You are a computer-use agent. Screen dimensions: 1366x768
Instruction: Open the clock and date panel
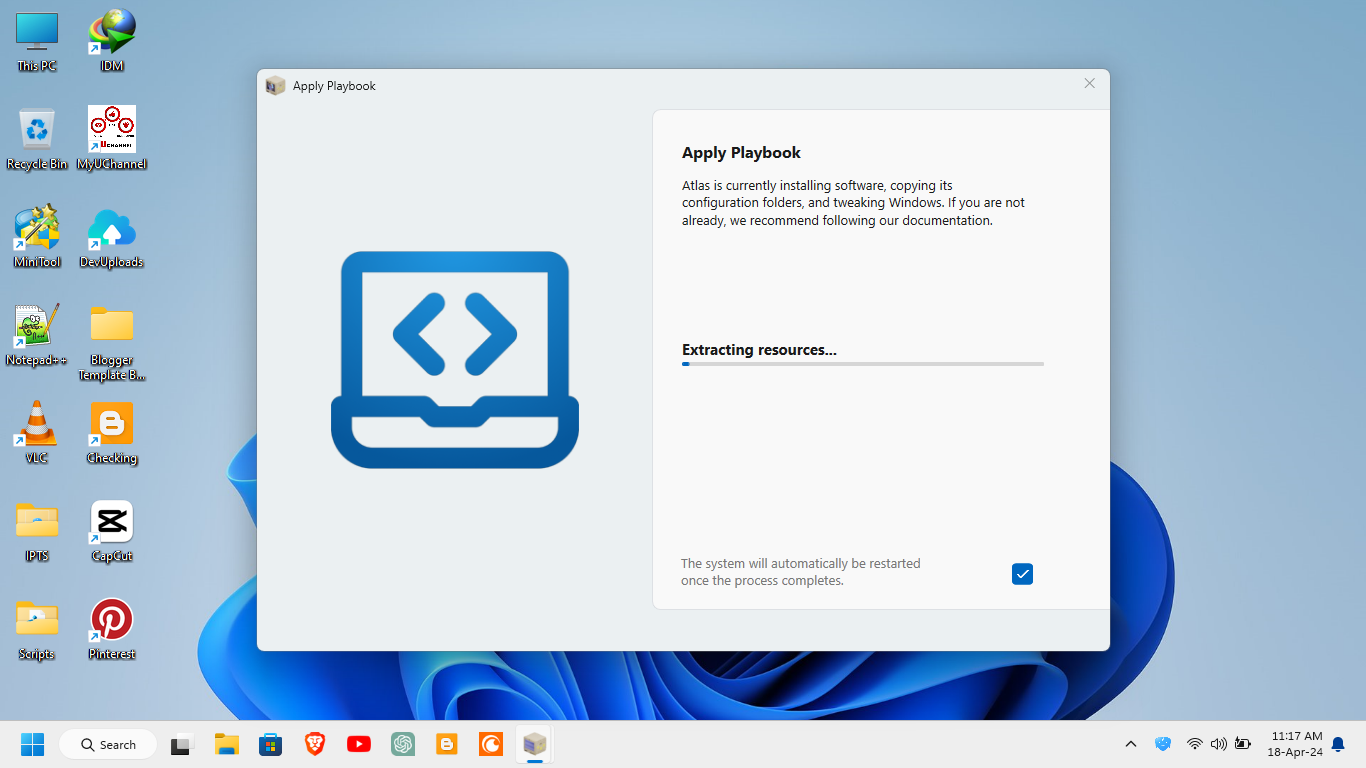pyautogui.click(x=1295, y=744)
